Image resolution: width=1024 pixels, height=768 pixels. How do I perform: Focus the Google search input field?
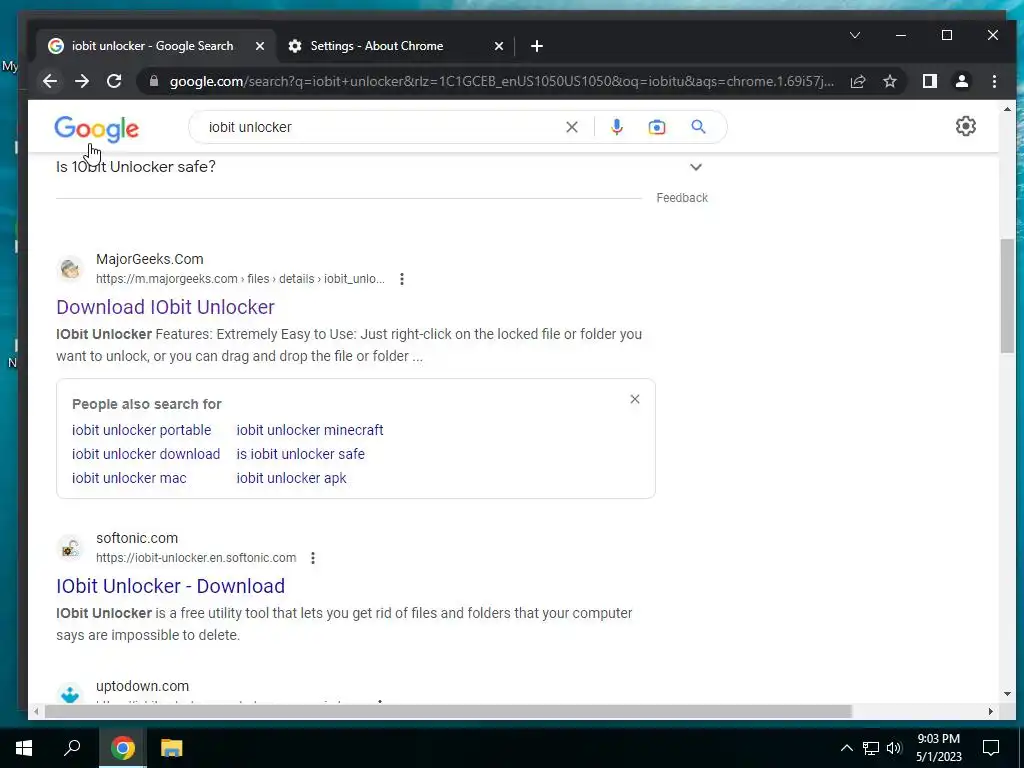(379, 127)
